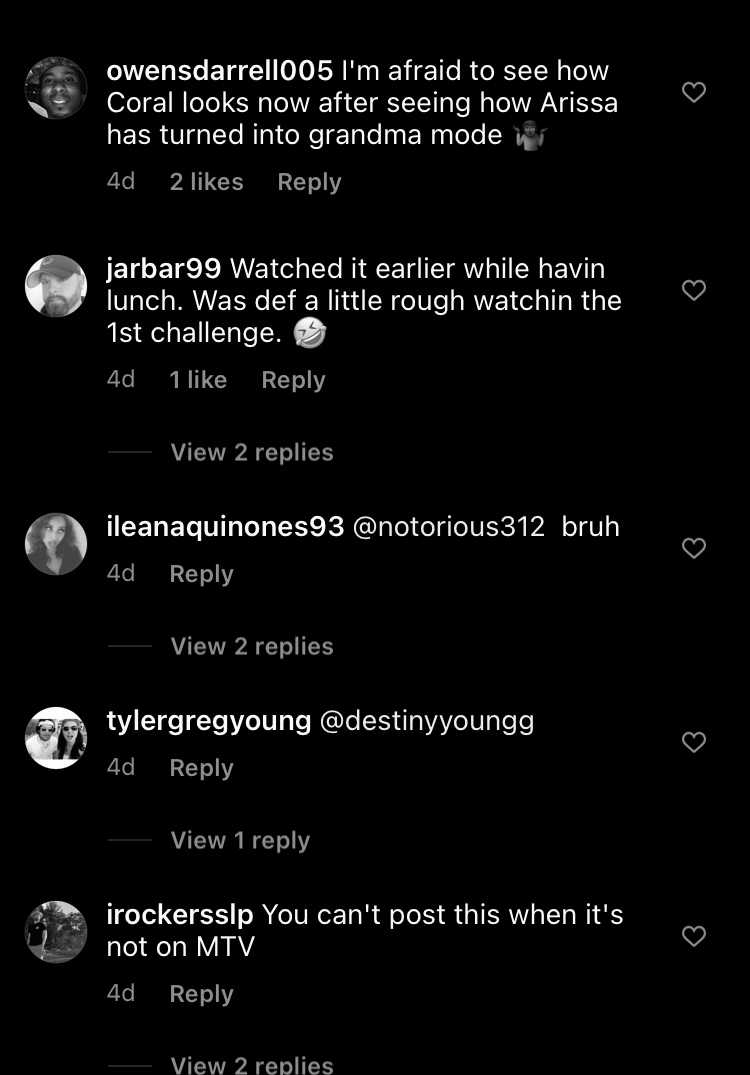Open ileanaquinones93's avatar
The height and width of the screenshot is (1075, 750).
click(x=56, y=544)
